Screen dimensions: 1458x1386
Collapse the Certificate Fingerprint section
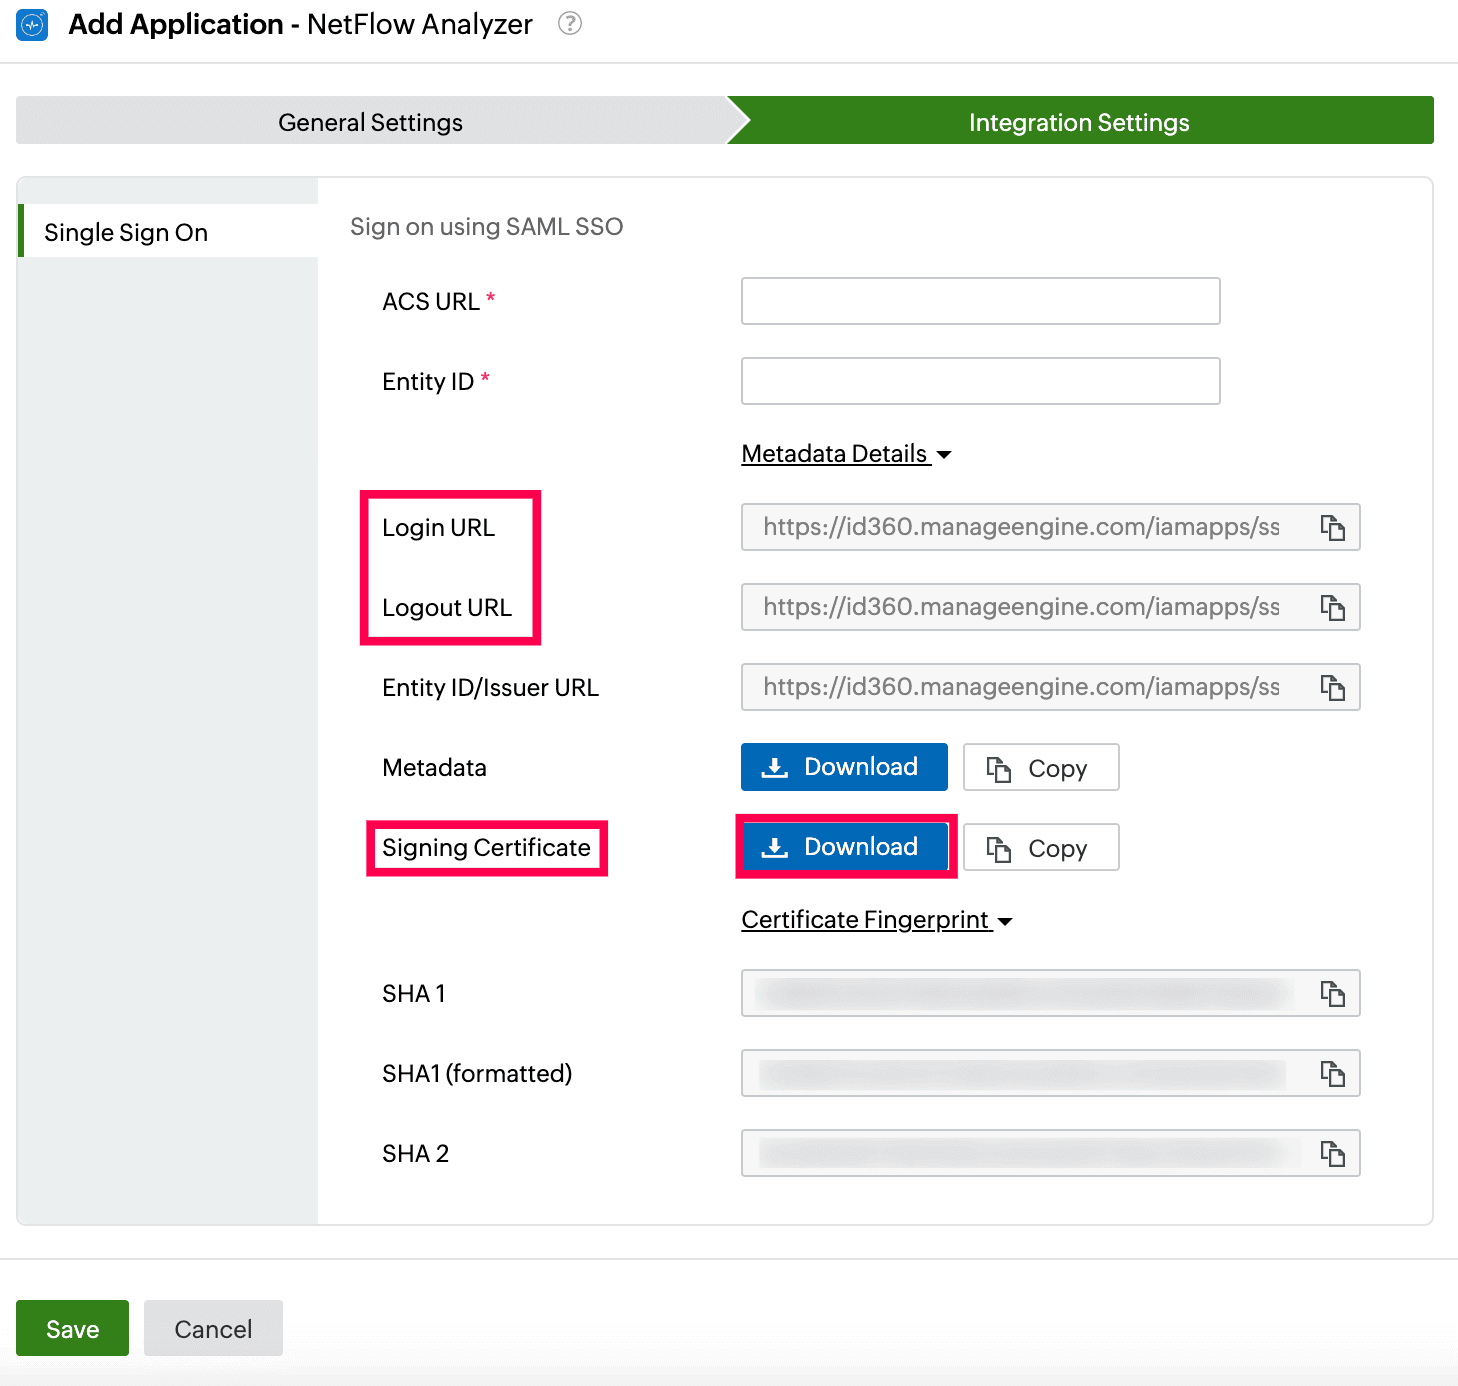(877, 920)
